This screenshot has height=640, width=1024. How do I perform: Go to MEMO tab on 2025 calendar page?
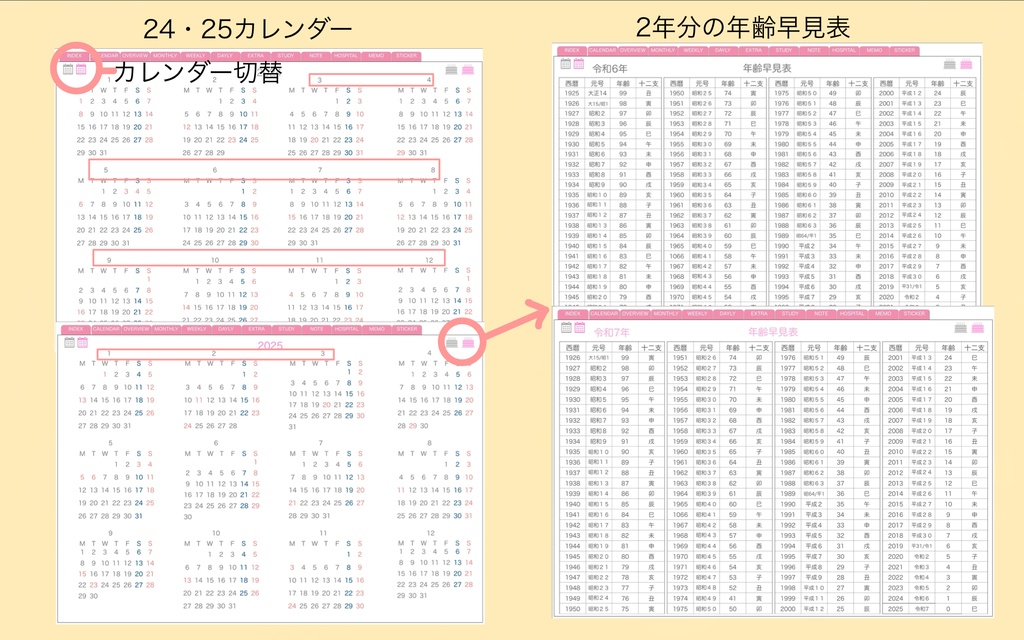[x=377, y=329]
